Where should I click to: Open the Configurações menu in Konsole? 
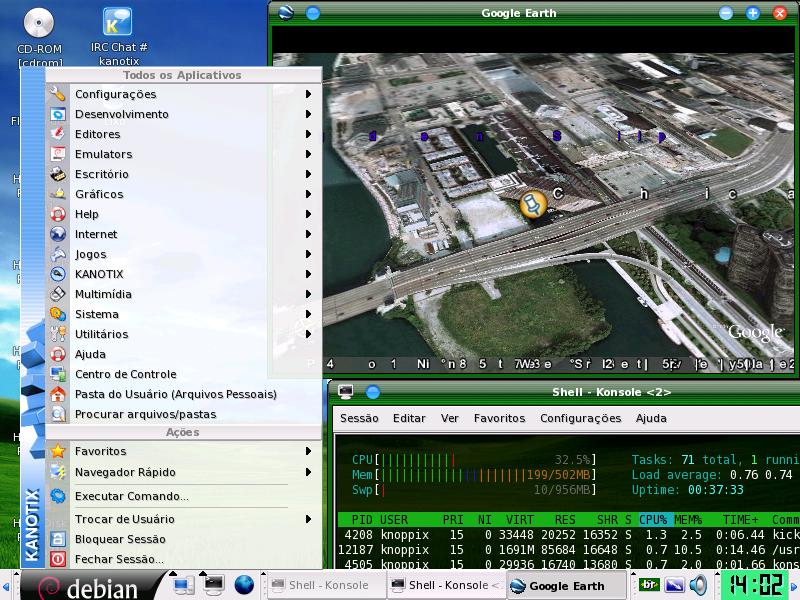click(x=581, y=418)
